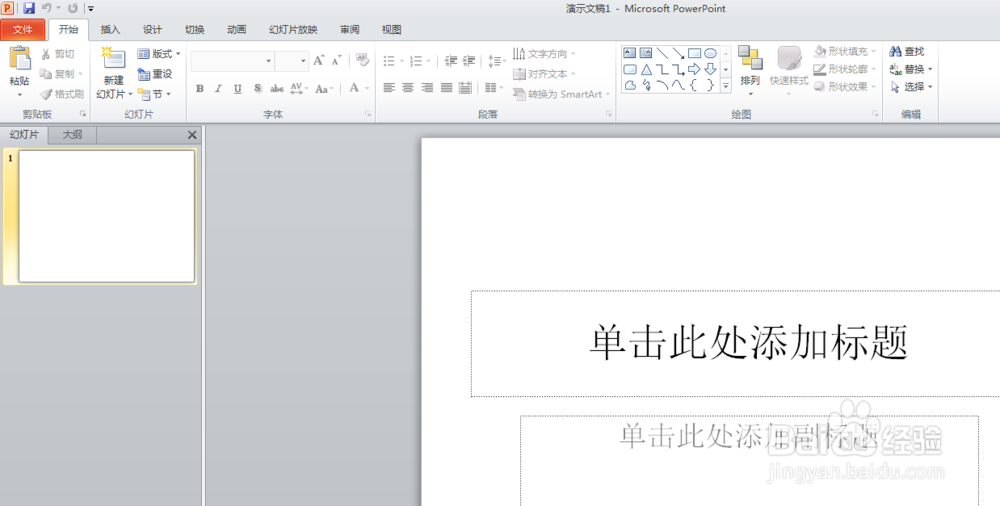Viewport: 1000px width, 506px height.
Task: Pick the straight line shape
Action: (x=662, y=53)
